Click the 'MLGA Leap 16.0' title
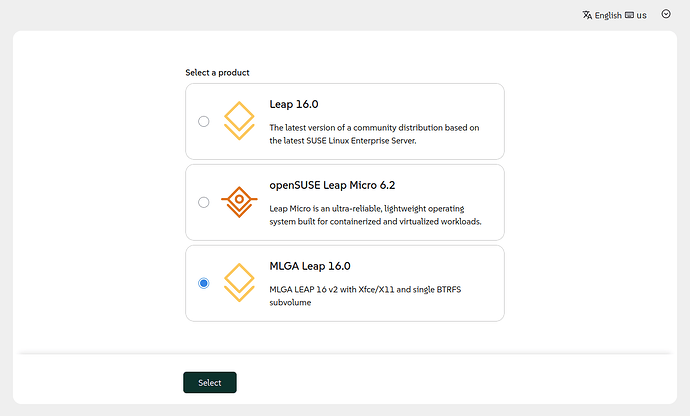 pyautogui.click(x=310, y=266)
